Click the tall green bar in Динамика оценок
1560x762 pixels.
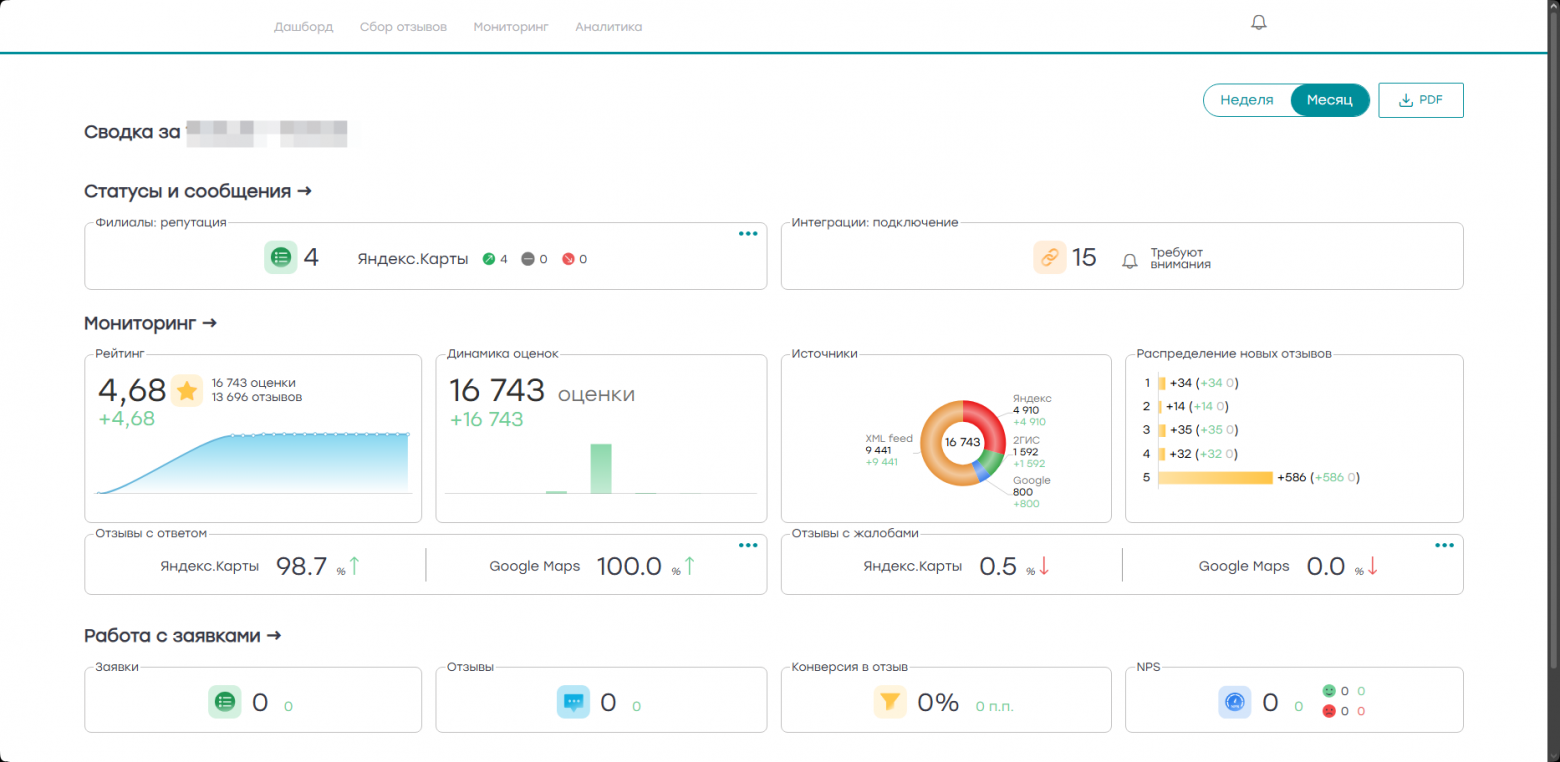[x=601, y=468]
